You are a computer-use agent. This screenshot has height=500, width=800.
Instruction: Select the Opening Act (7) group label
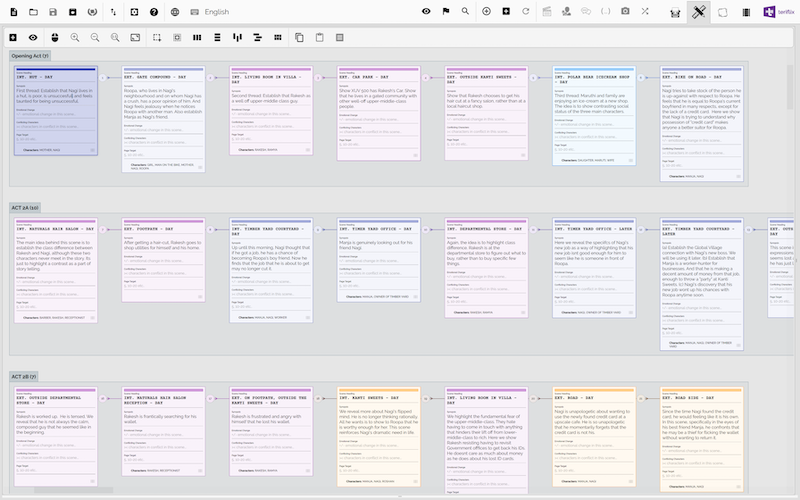(x=30, y=56)
